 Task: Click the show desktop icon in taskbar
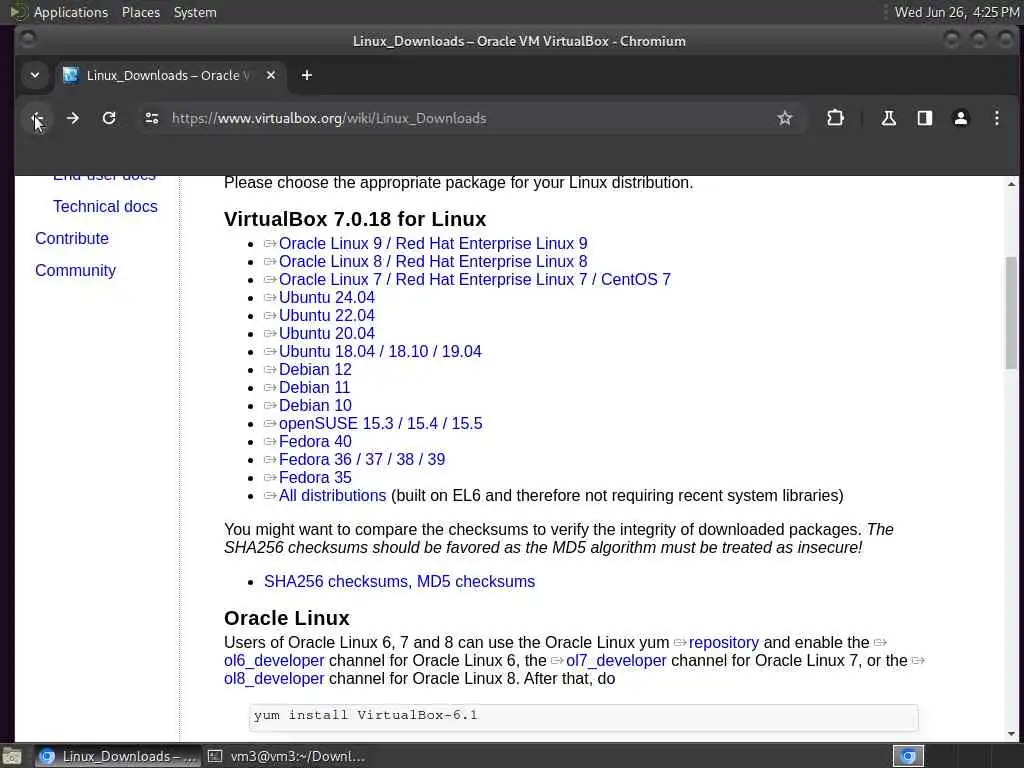point(12,756)
